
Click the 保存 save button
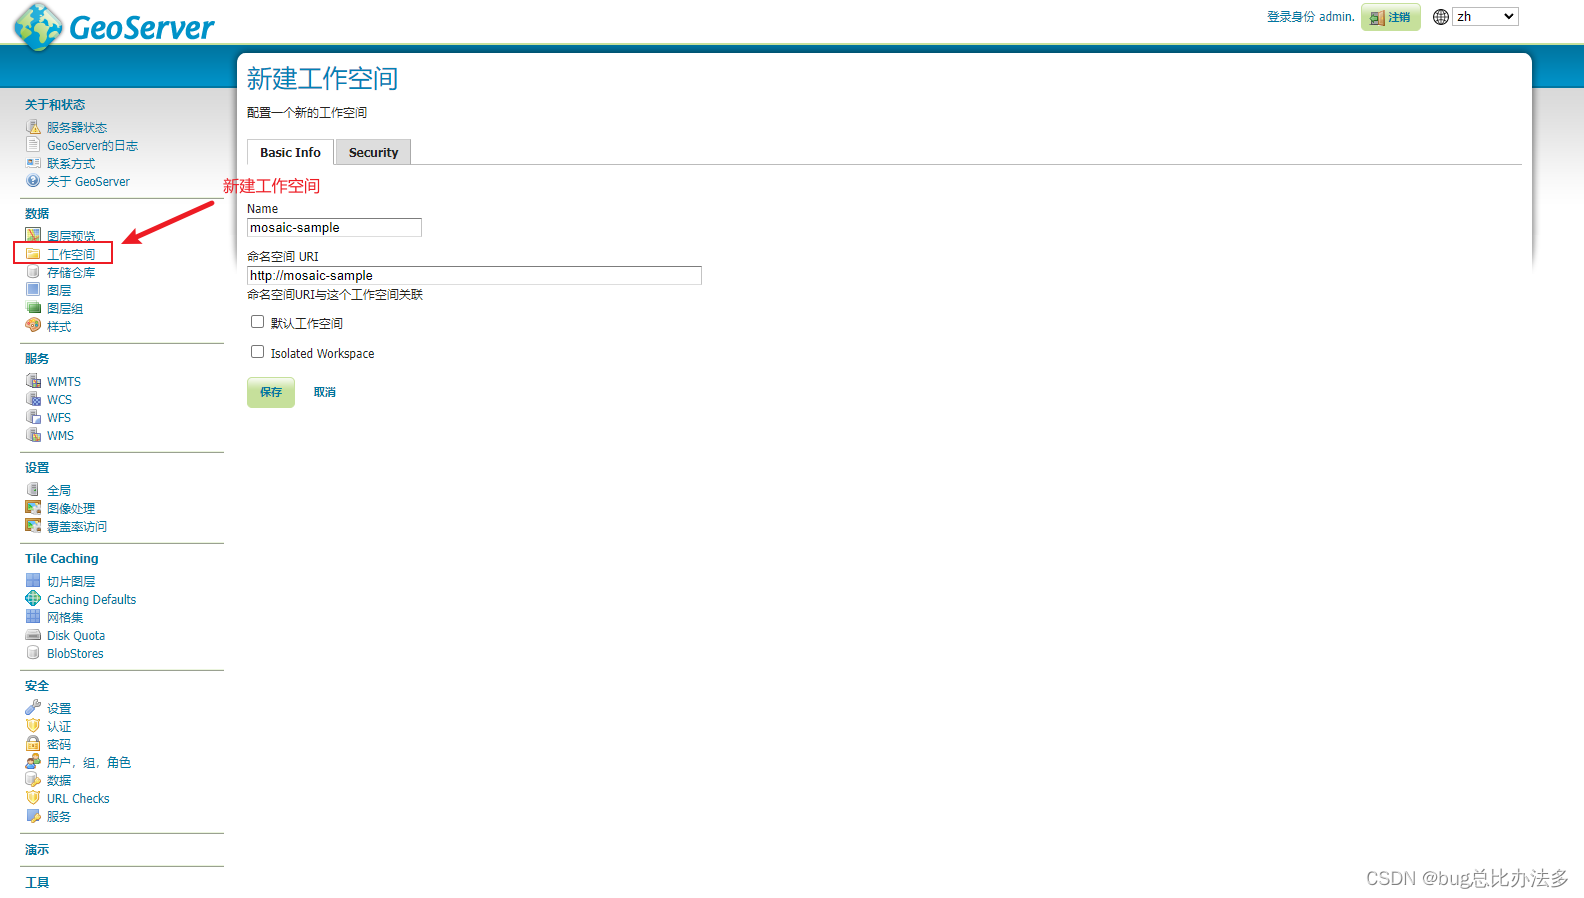click(x=271, y=392)
